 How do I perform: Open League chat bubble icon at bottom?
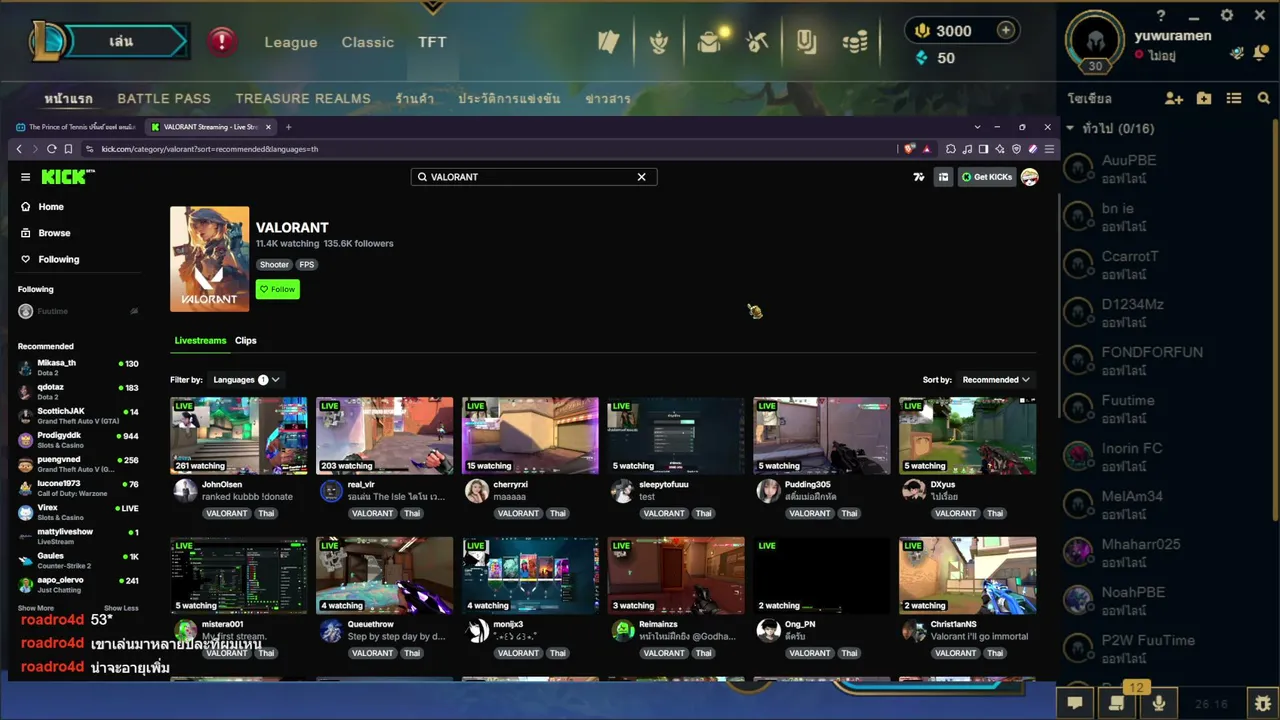[x=1075, y=703]
